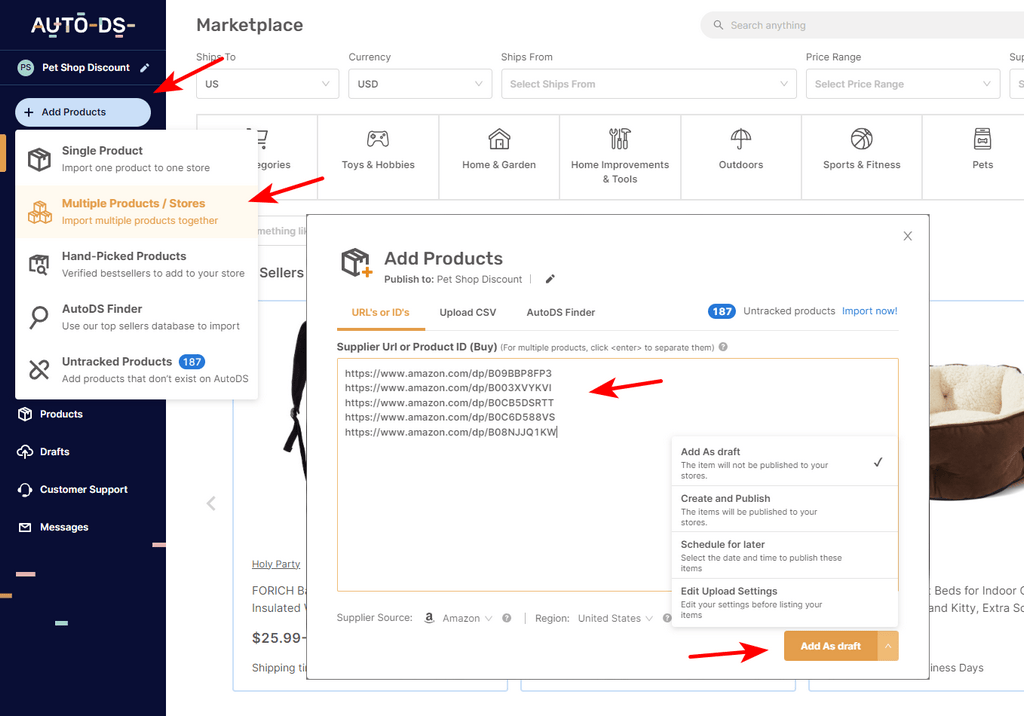This screenshot has height=716, width=1024.
Task: Switch to the Upload CSV tab
Action: [468, 312]
